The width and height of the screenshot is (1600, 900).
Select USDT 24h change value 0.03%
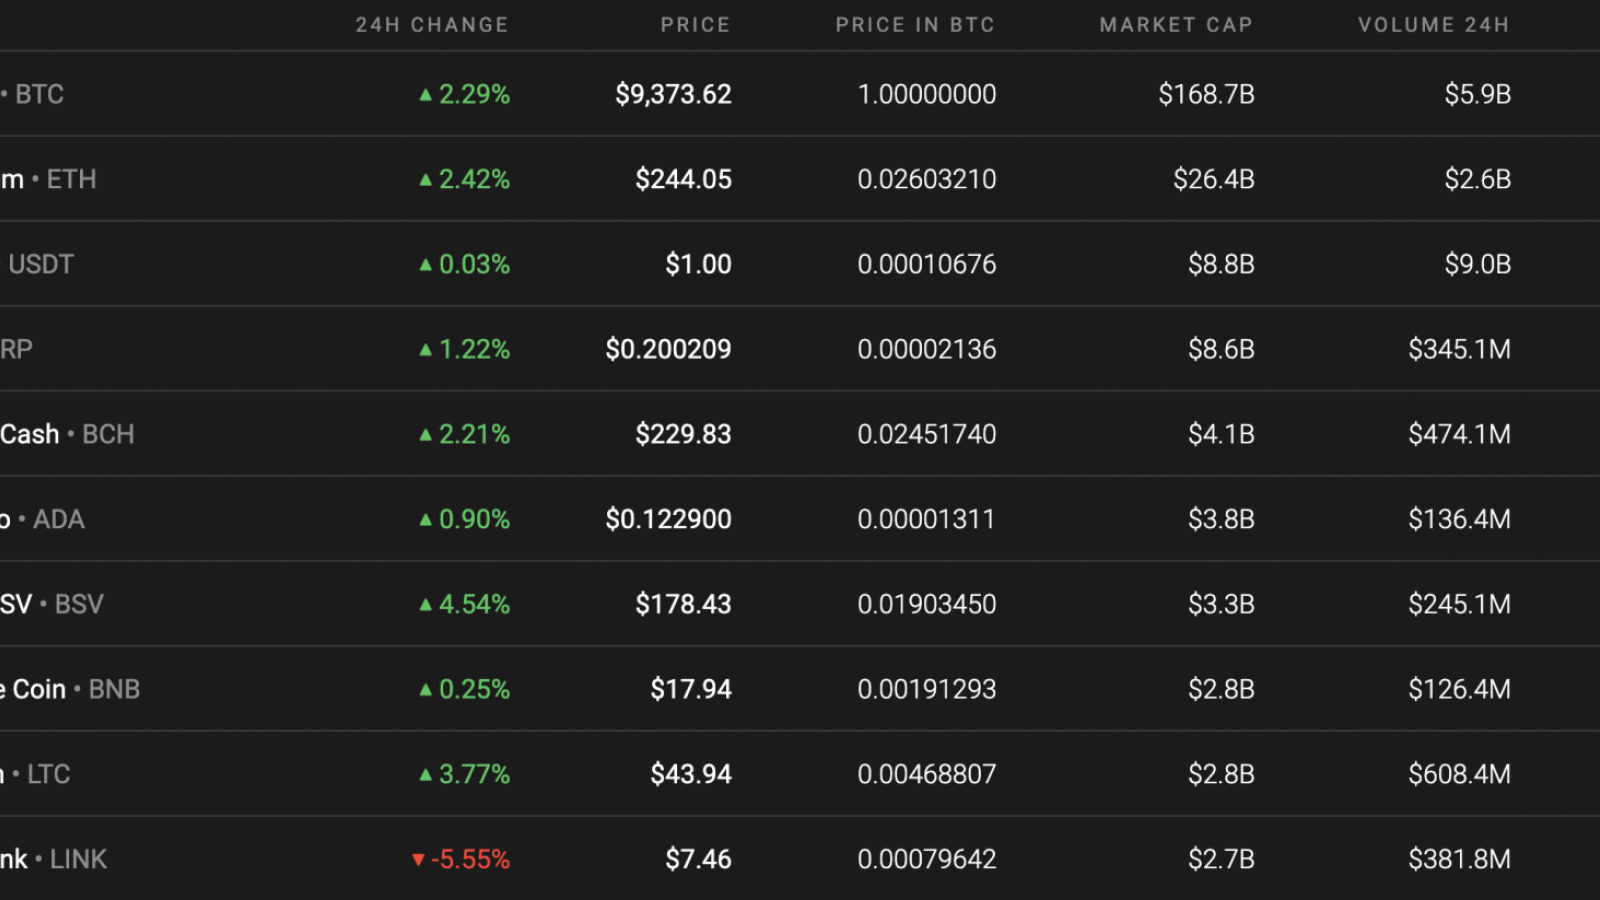pos(474,264)
